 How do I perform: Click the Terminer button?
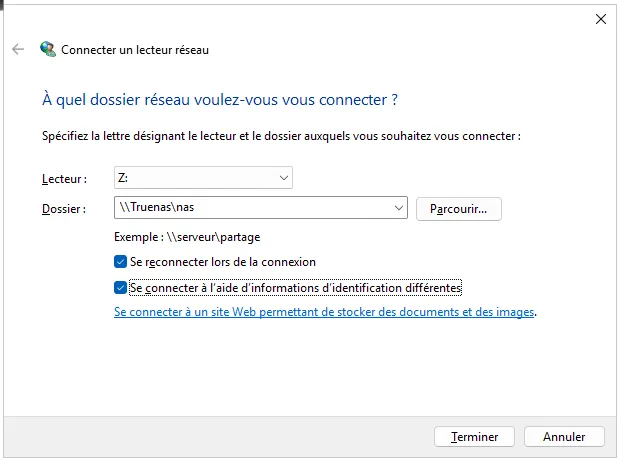[x=474, y=437]
